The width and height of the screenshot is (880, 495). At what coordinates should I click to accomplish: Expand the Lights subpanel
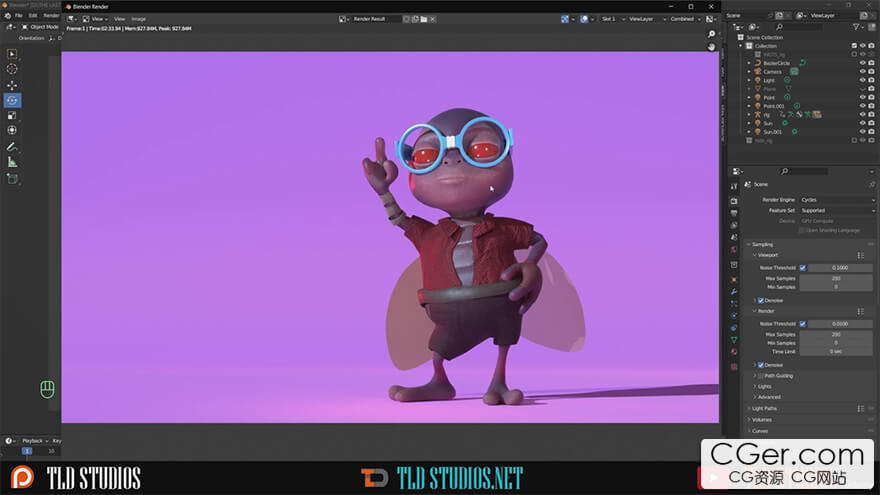764,387
